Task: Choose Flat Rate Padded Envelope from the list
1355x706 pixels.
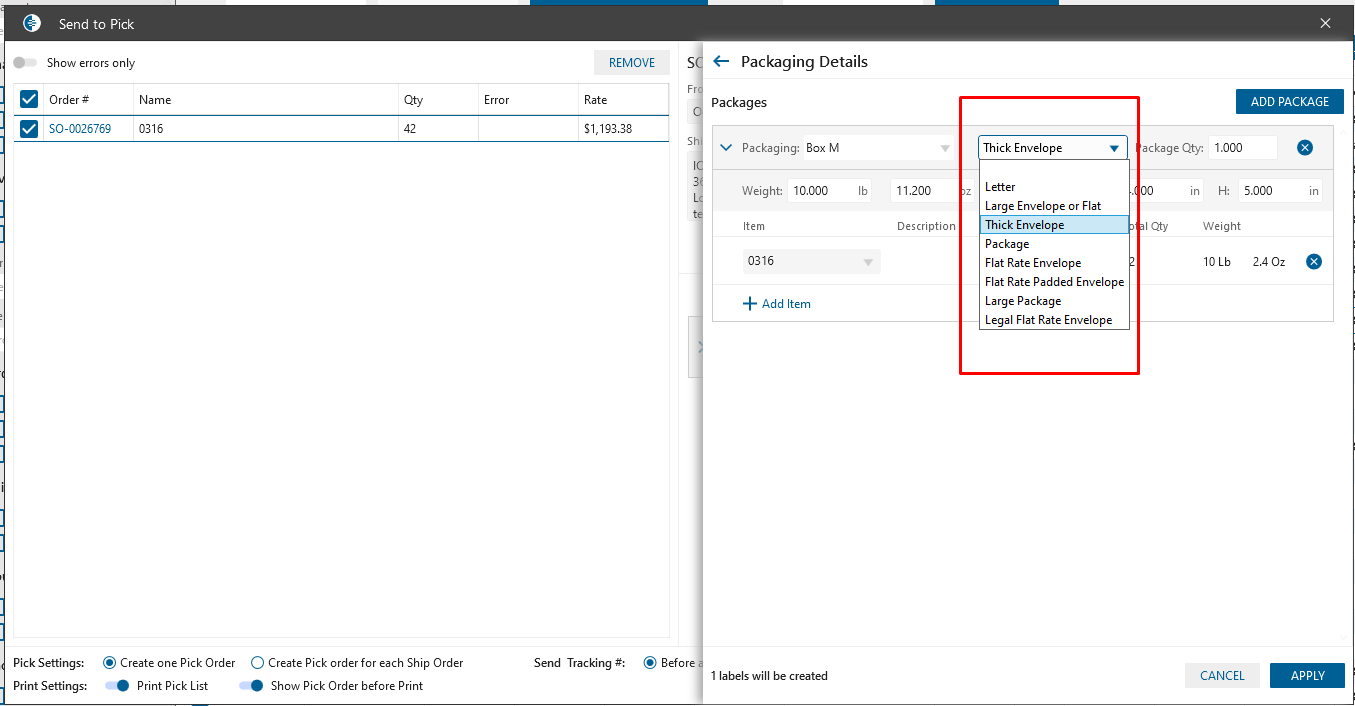Action: [1054, 282]
